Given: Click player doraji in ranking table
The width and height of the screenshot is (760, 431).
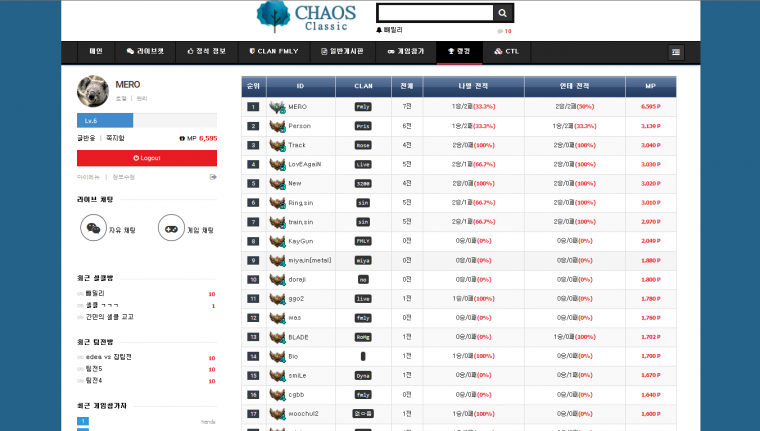Looking at the screenshot, I should point(297,280).
